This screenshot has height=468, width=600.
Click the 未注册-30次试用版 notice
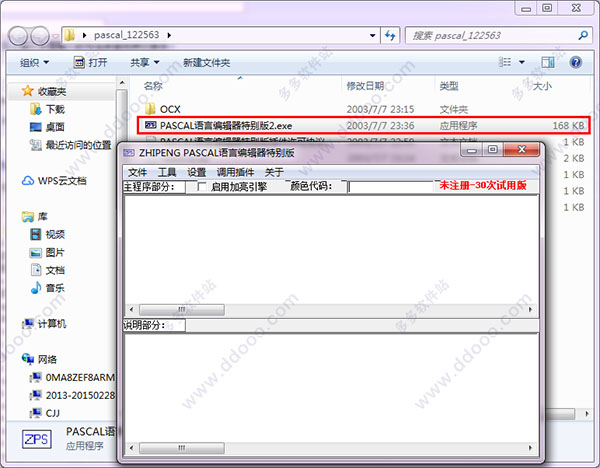[x=483, y=186]
